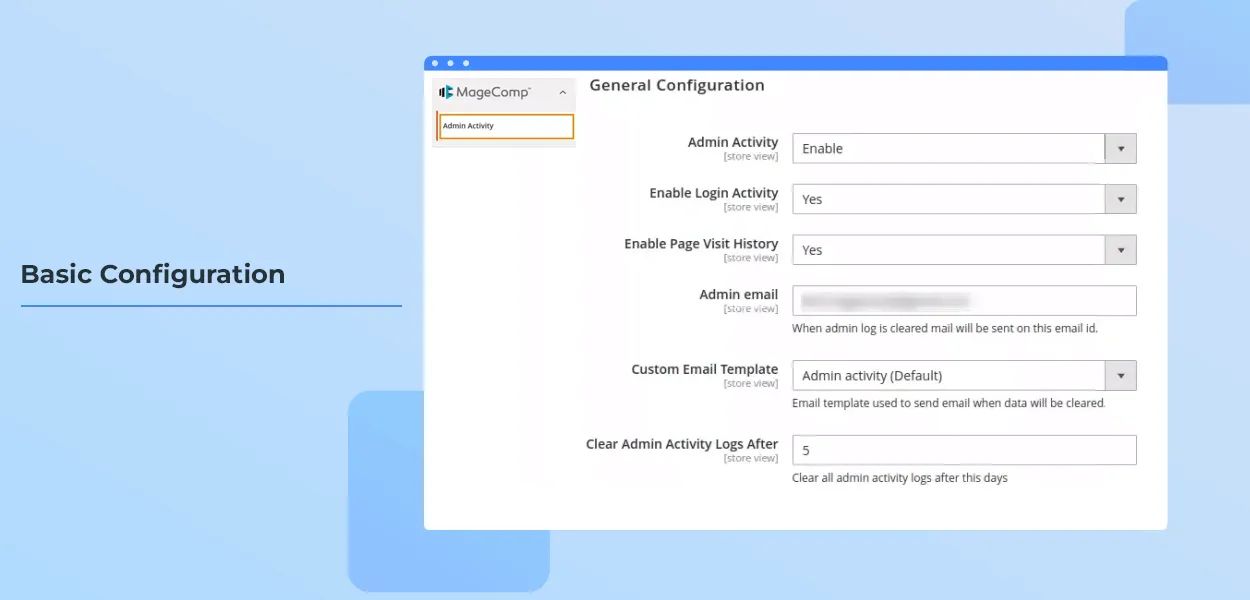Click the Custom Email Template field label

pos(704,369)
